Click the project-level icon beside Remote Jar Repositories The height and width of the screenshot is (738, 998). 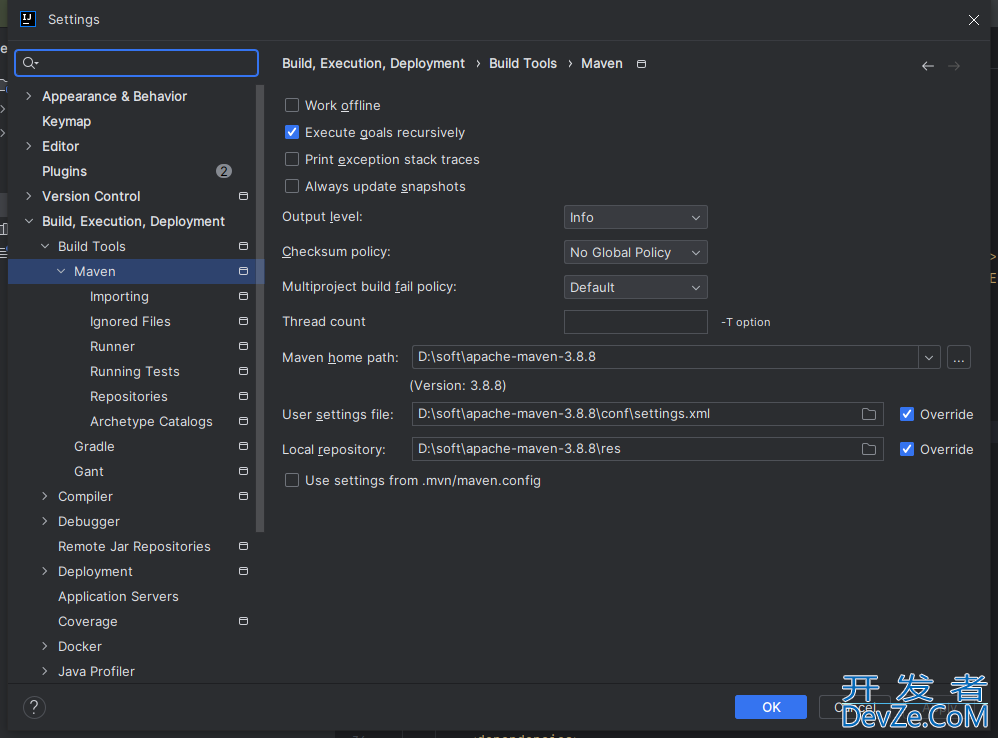(x=243, y=546)
